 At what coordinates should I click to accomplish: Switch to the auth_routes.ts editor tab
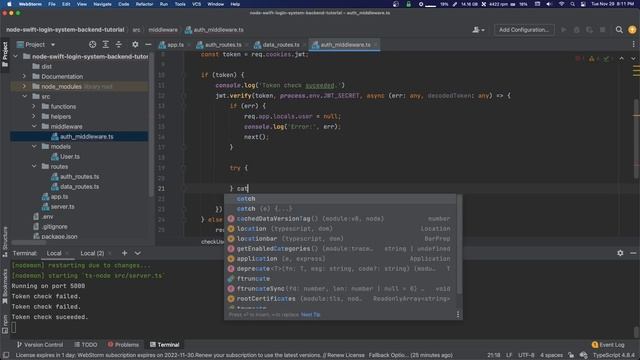pyautogui.click(x=219, y=45)
